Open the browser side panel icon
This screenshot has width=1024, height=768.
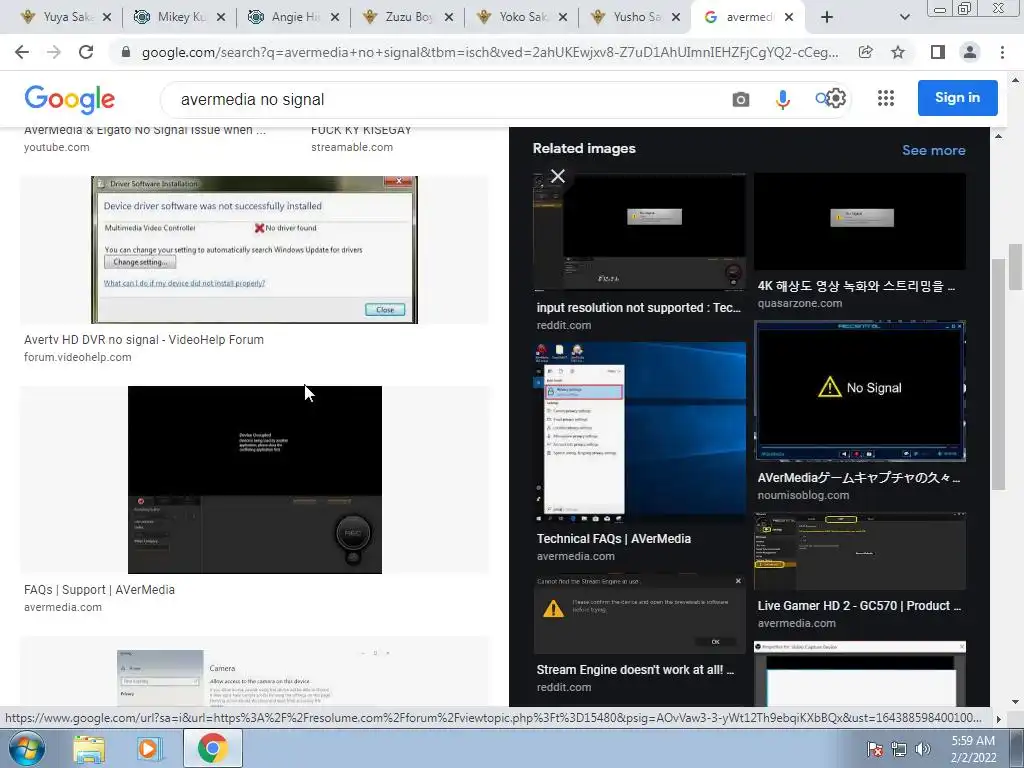(x=938, y=52)
